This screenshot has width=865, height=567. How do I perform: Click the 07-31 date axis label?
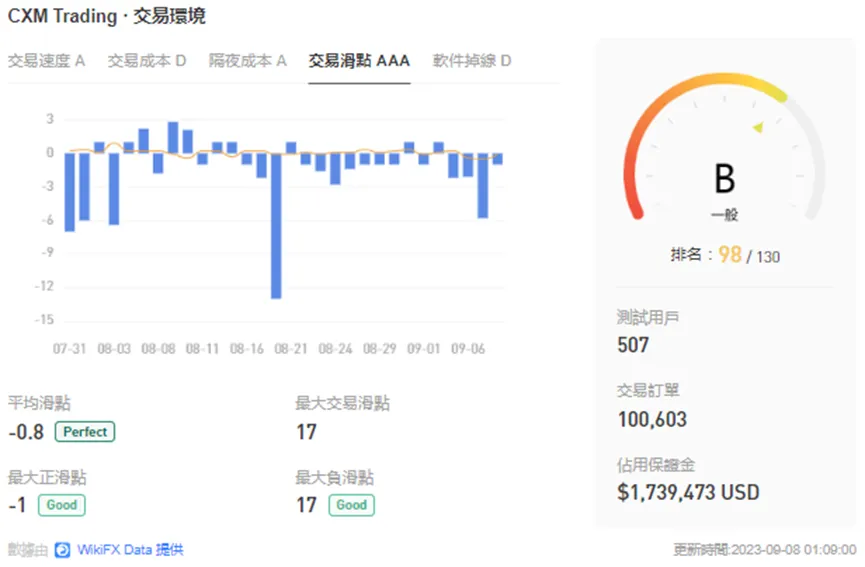70,349
